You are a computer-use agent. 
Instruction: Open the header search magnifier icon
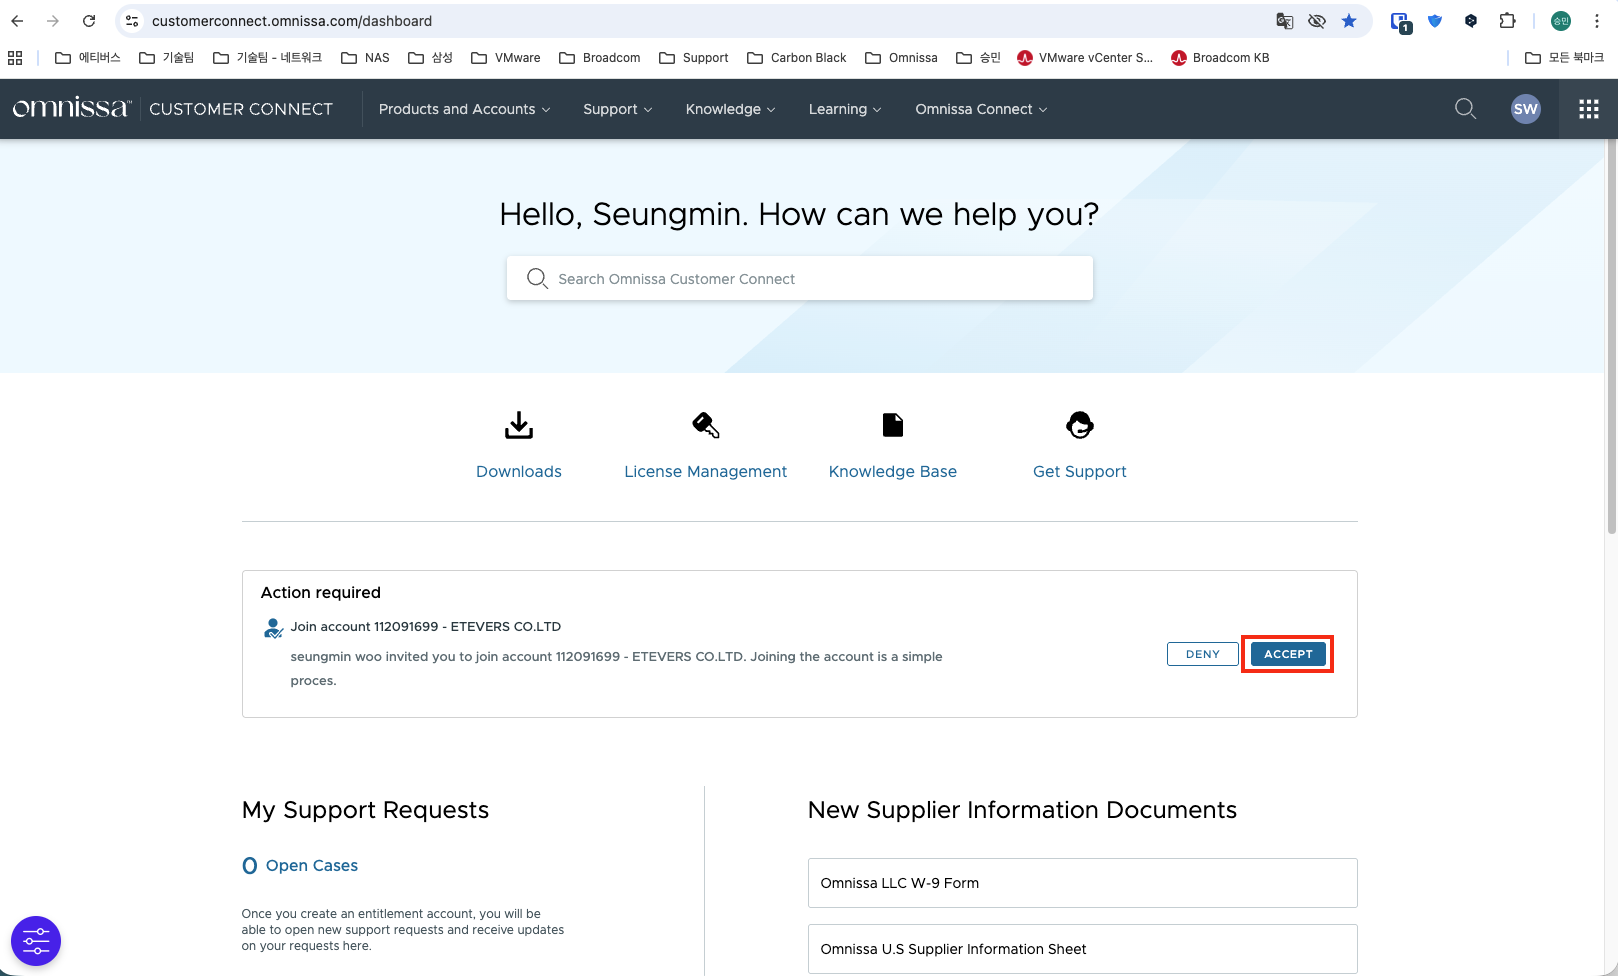coord(1465,109)
